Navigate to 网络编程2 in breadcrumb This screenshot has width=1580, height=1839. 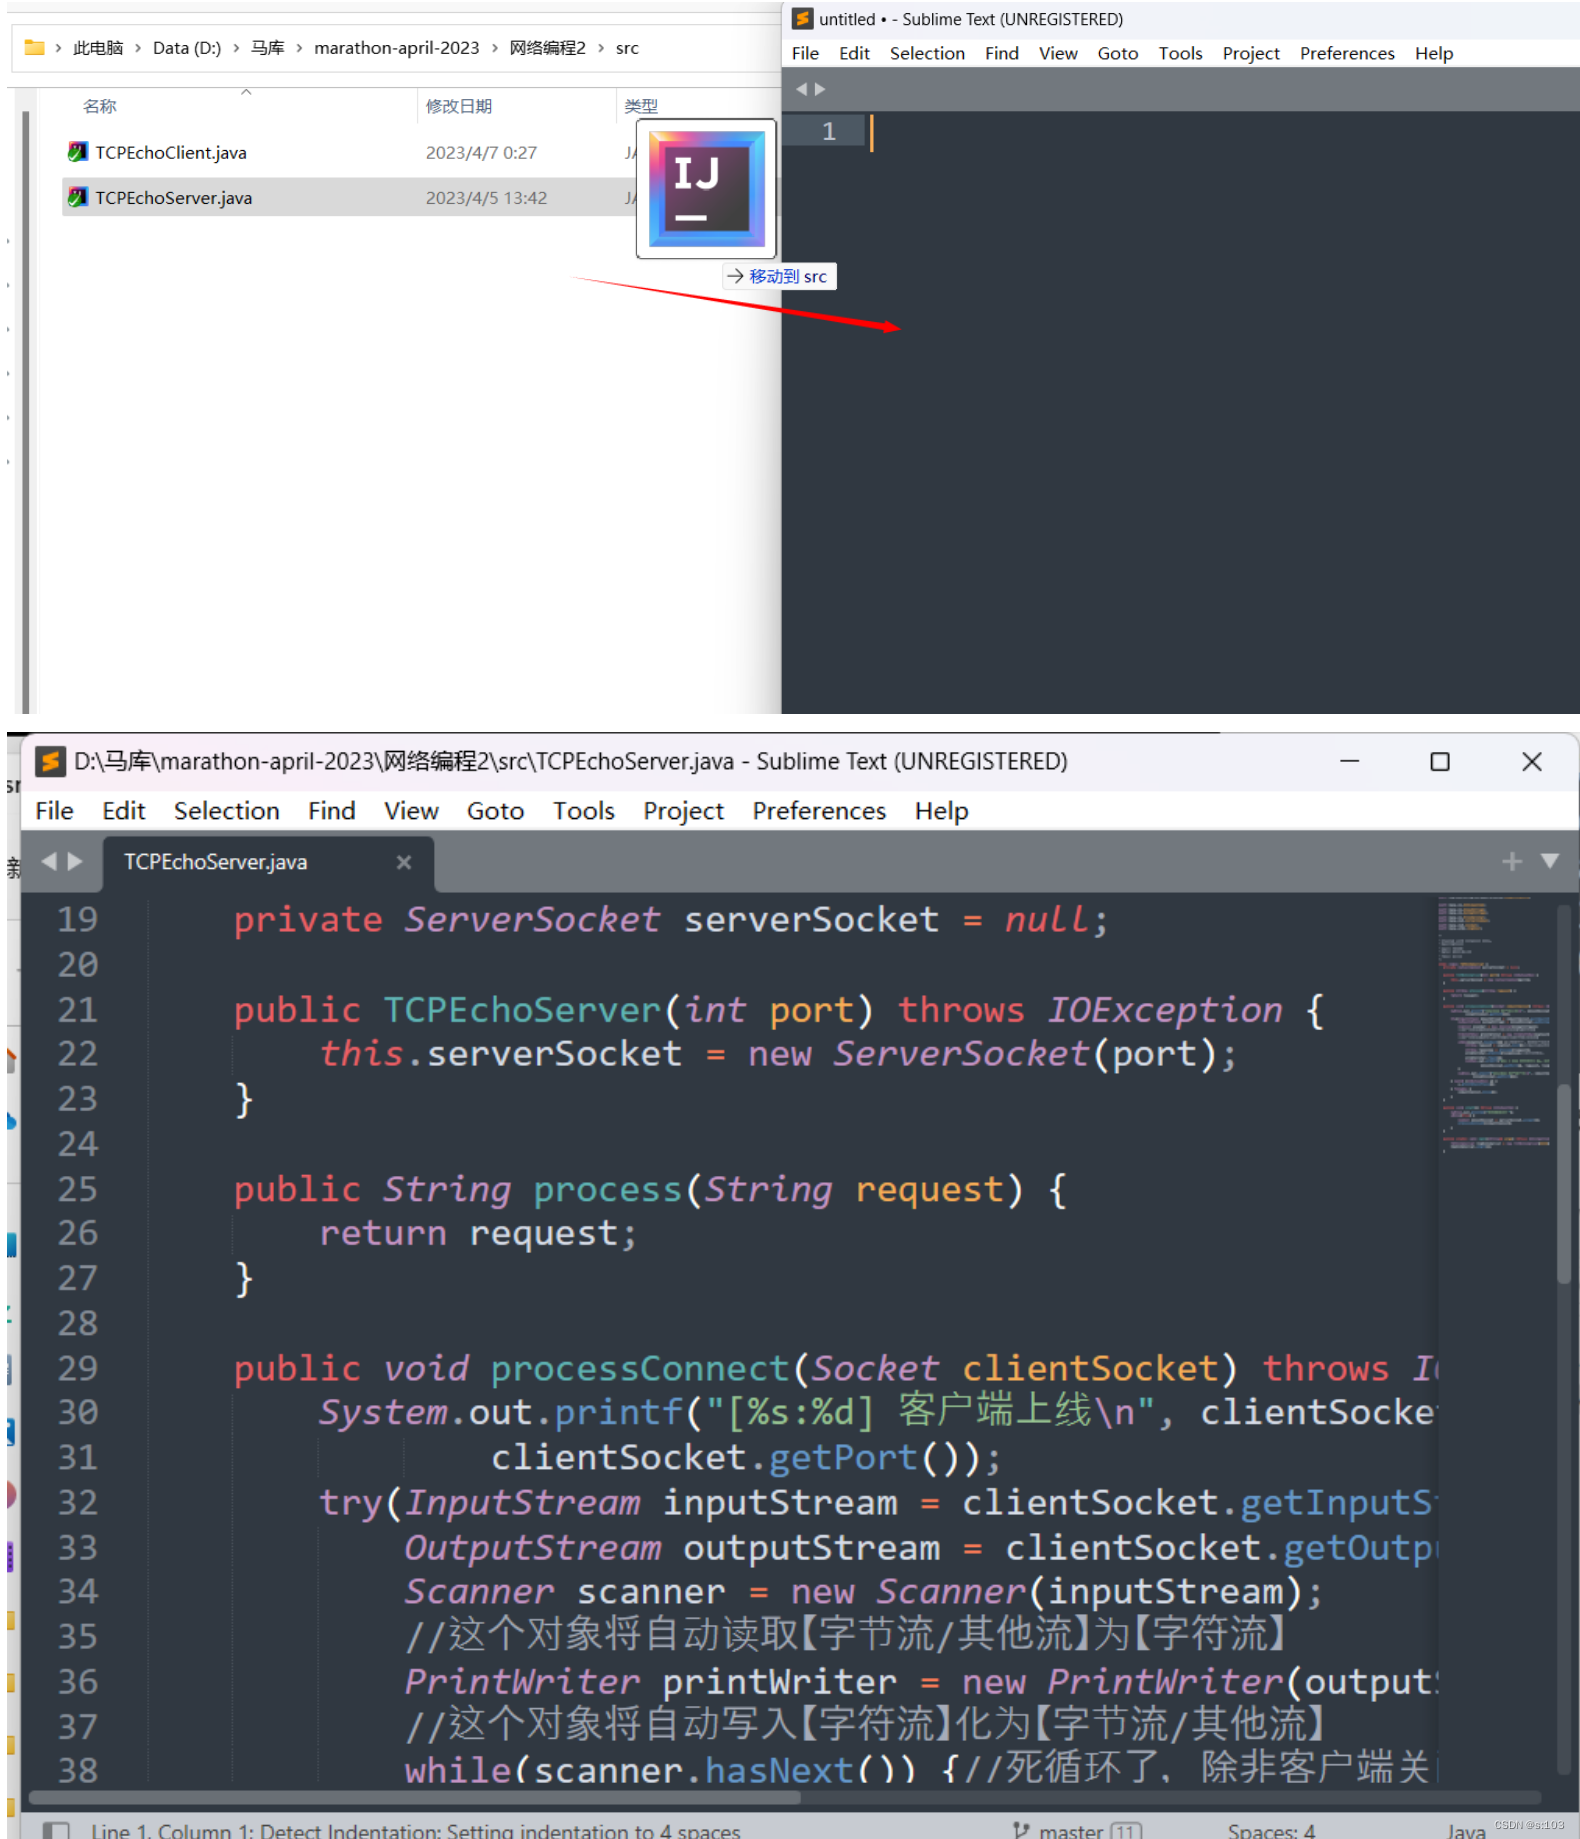(x=547, y=48)
